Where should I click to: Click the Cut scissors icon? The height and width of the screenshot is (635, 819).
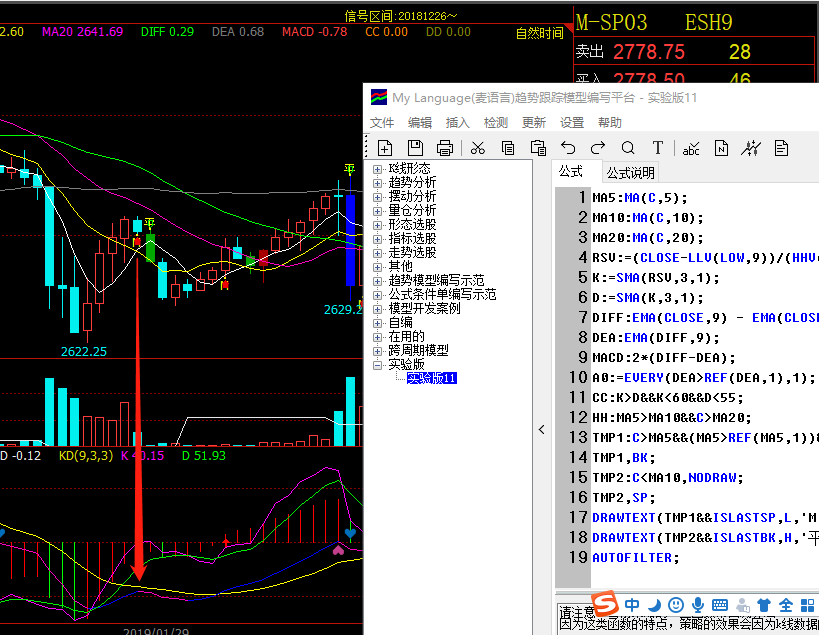point(478,148)
